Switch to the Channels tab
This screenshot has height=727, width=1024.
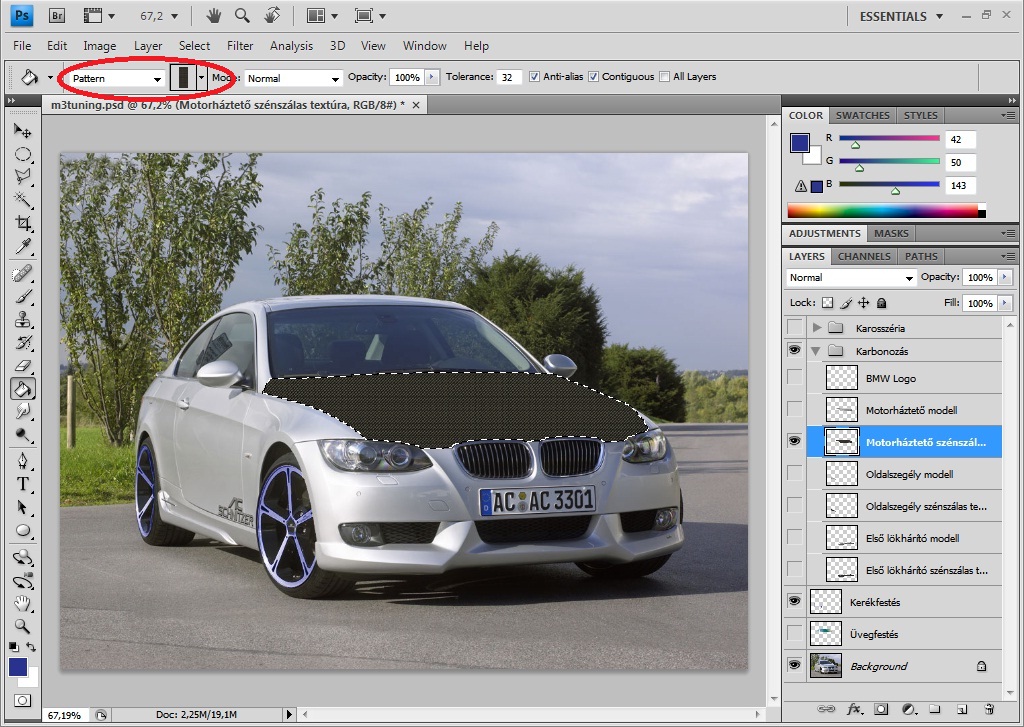click(864, 256)
